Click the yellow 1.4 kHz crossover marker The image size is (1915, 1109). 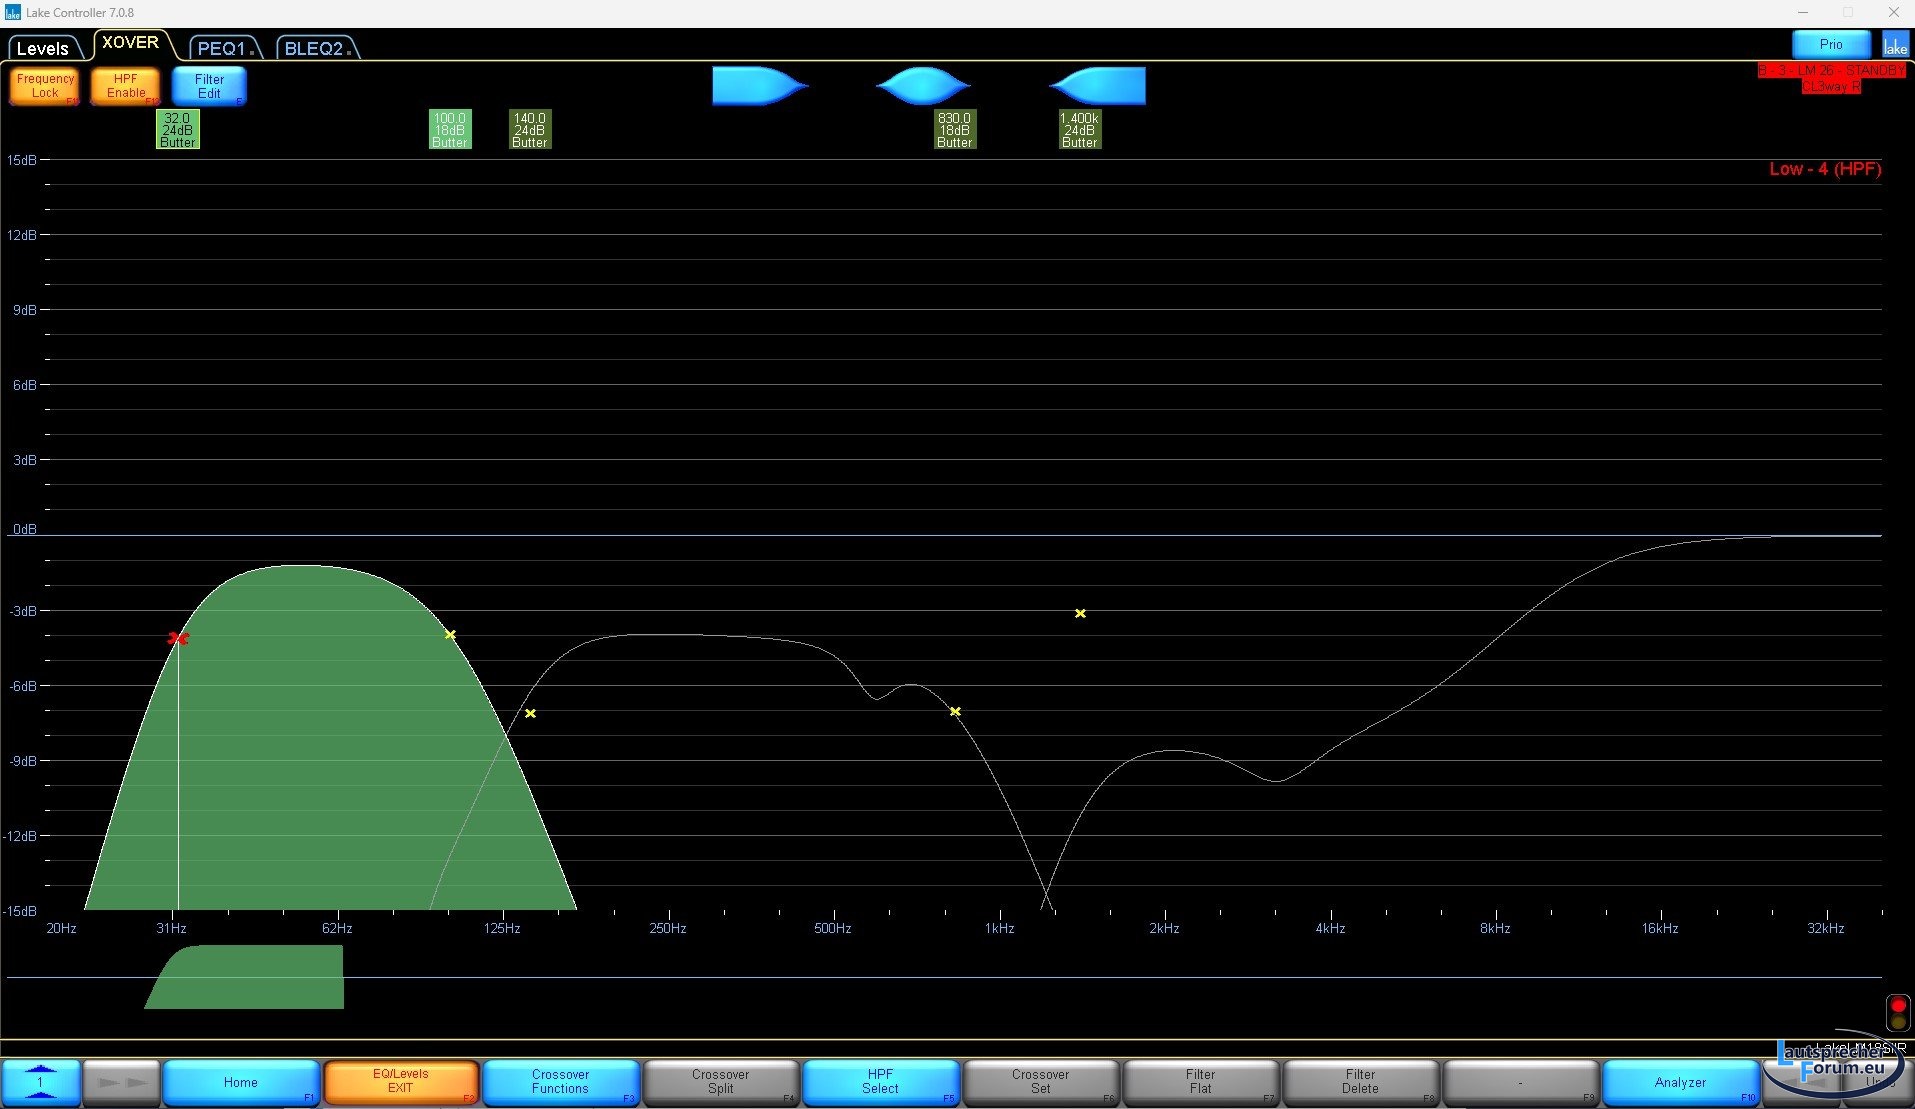click(x=1080, y=613)
